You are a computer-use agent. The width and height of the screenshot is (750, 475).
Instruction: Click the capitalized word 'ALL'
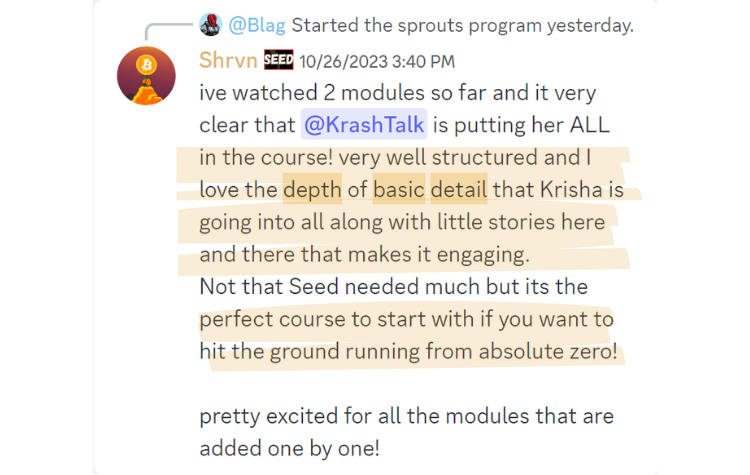(590, 125)
